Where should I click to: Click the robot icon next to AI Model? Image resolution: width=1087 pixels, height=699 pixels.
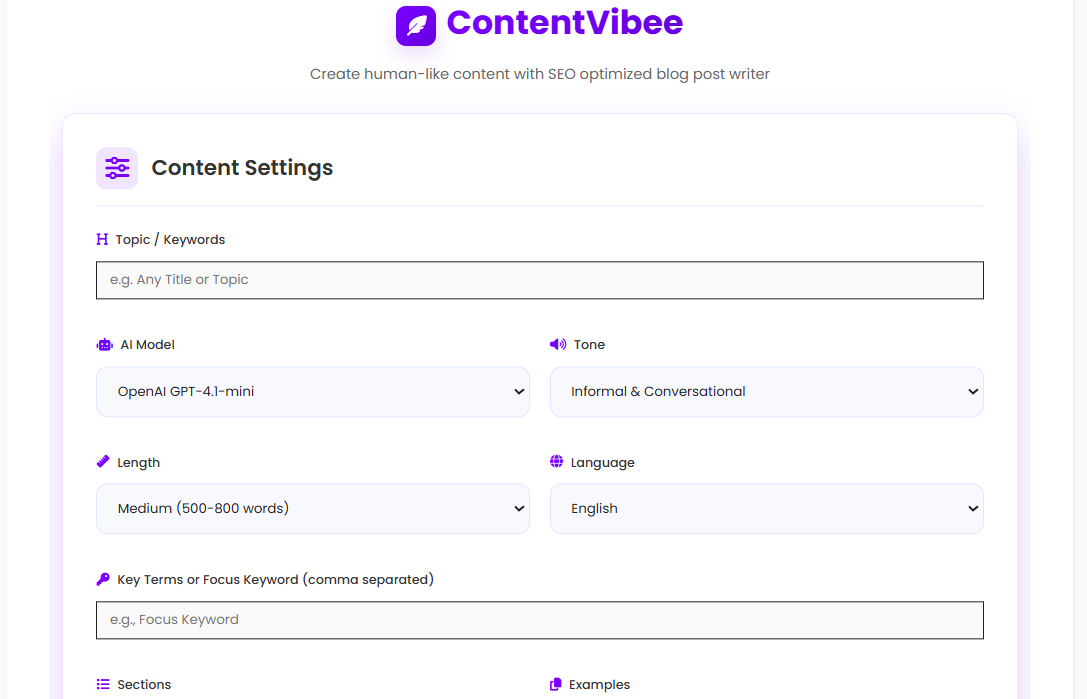pos(105,345)
